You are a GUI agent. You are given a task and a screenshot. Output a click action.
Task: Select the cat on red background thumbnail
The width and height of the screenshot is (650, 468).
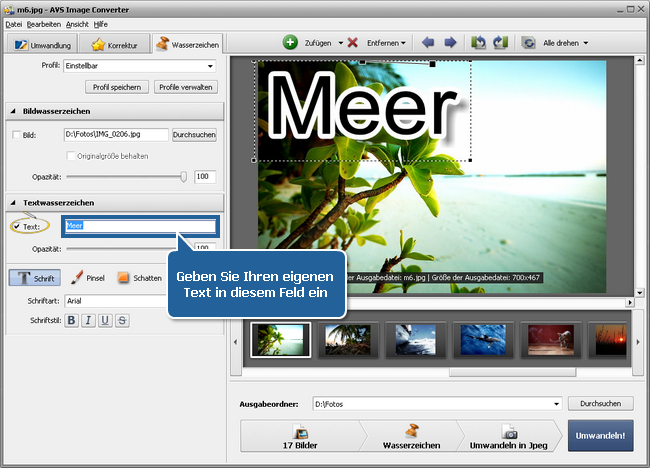[x=551, y=340]
